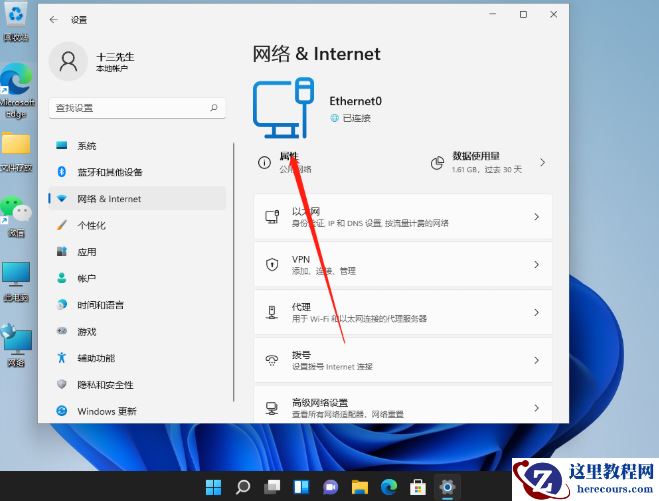
Task: Open 系统 settings category
Action: coord(137,146)
